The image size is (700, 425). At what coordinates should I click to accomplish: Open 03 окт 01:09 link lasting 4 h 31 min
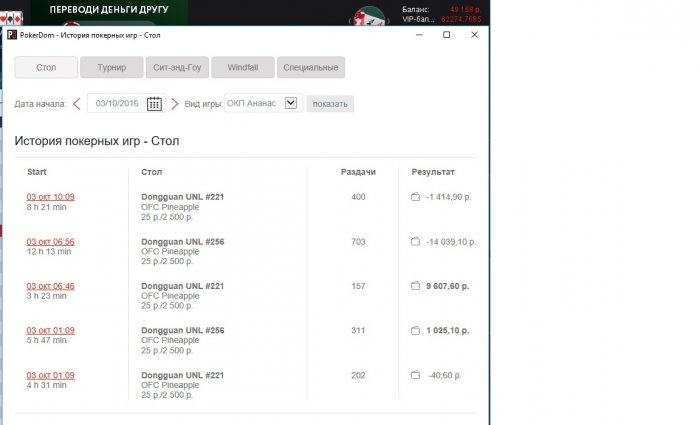tap(50, 375)
